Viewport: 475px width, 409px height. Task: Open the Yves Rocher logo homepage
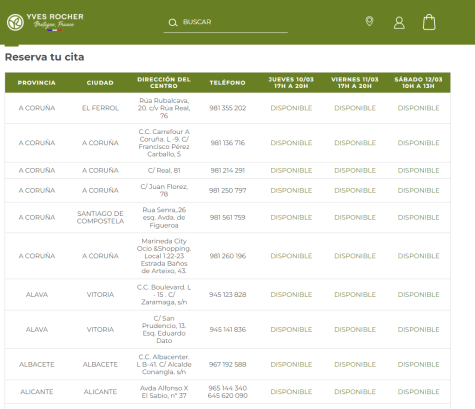(x=45, y=22)
